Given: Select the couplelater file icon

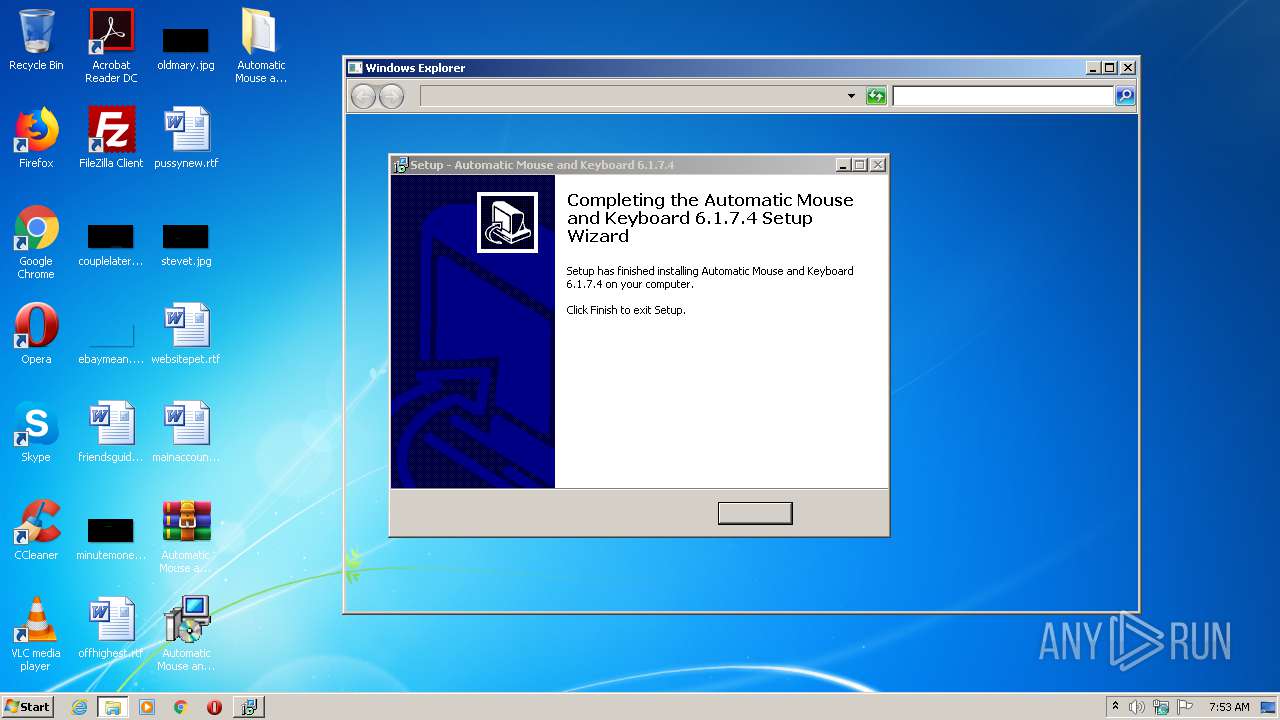Looking at the screenshot, I should (111, 244).
